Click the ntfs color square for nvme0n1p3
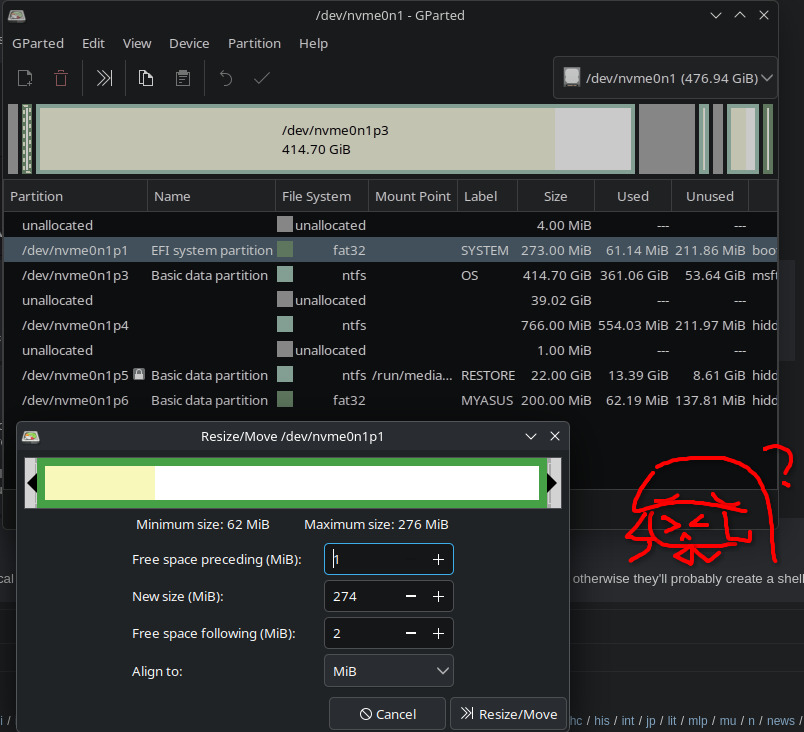 coord(285,274)
